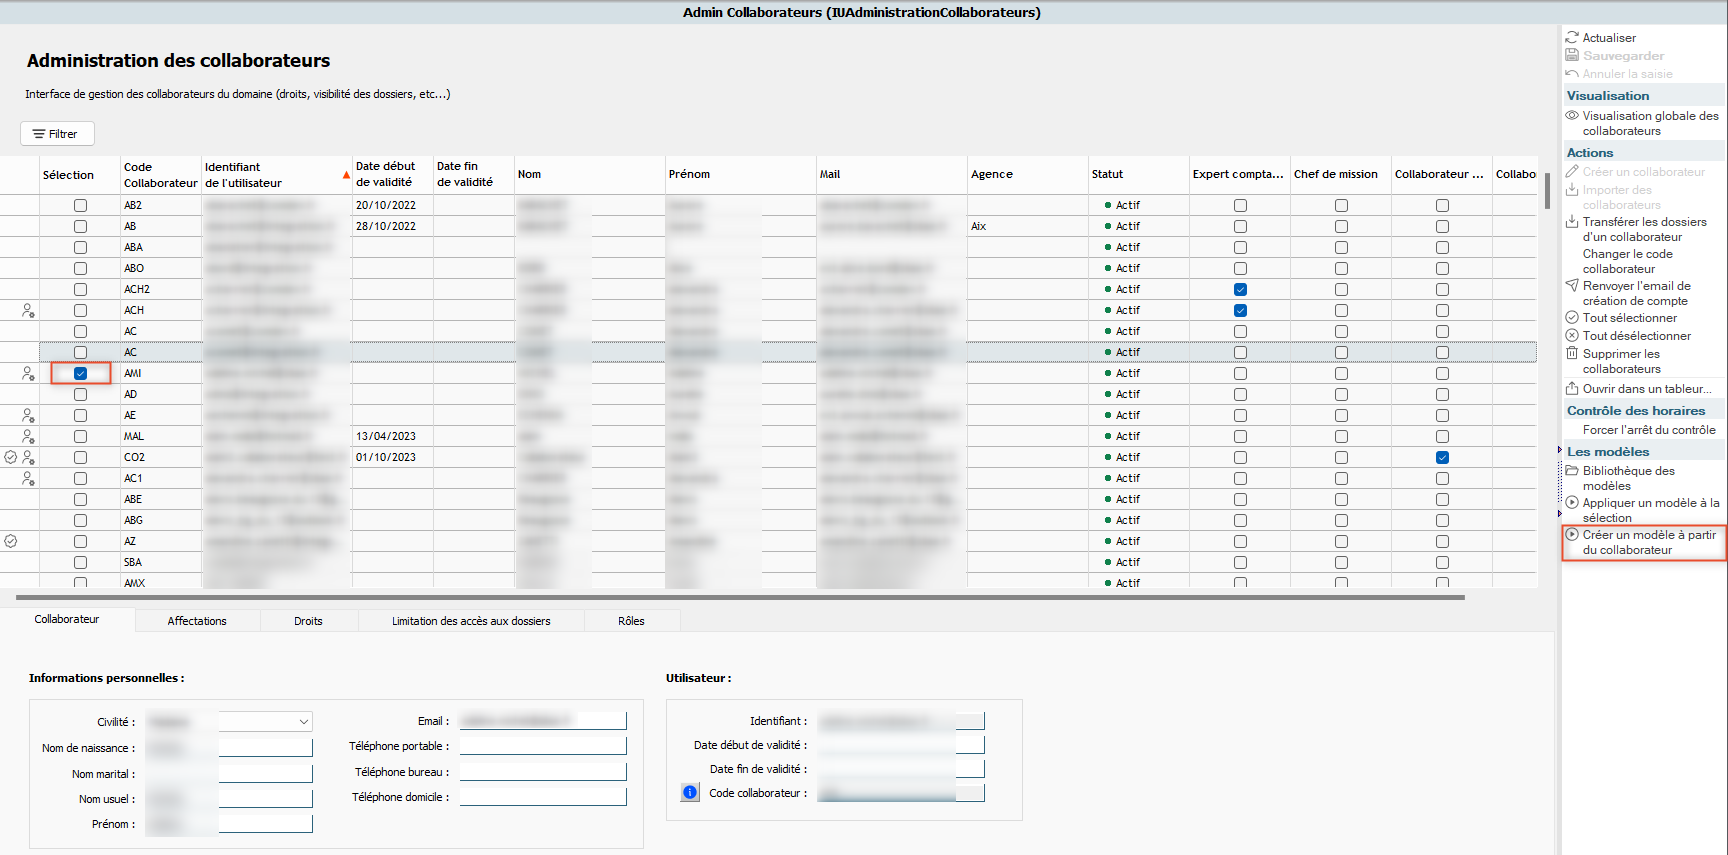Check the selection box for AB2

coord(80,205)
